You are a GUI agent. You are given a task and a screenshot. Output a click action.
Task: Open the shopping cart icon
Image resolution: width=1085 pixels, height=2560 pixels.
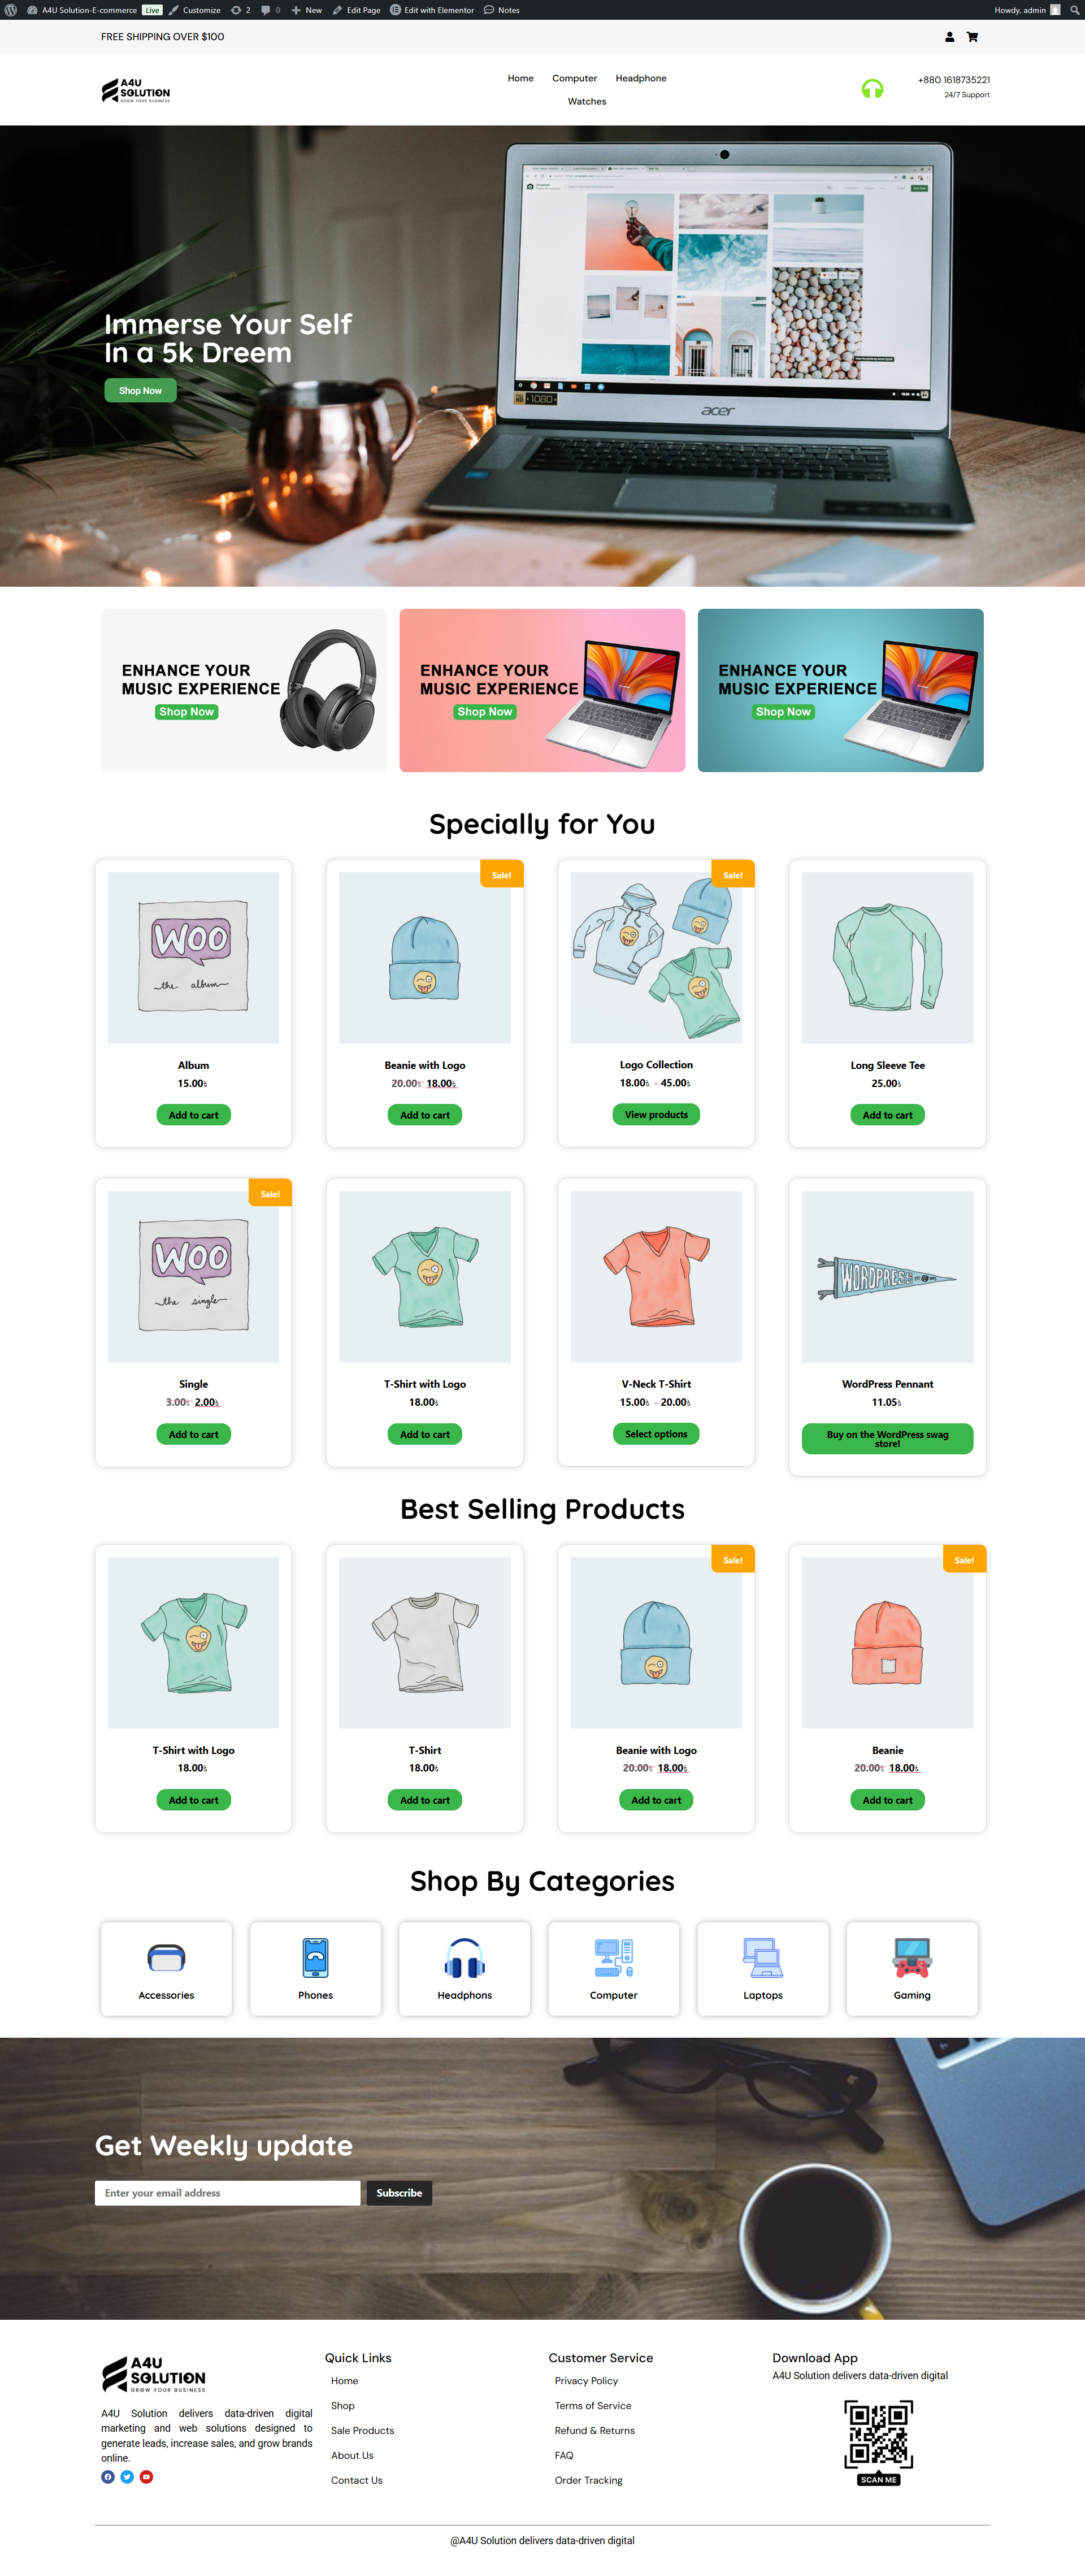971,37
